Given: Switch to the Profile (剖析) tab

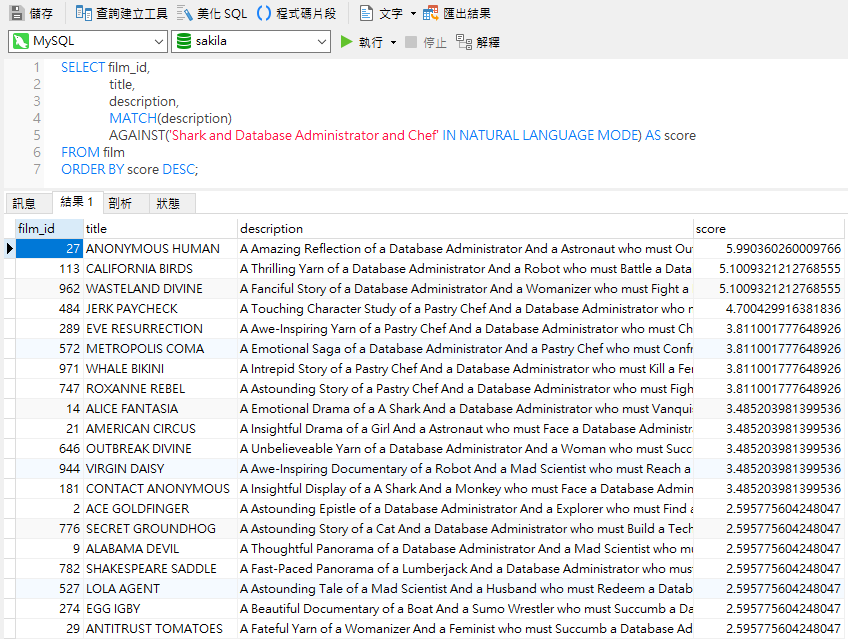Looking at the screenshot, I should click(120, 203).
